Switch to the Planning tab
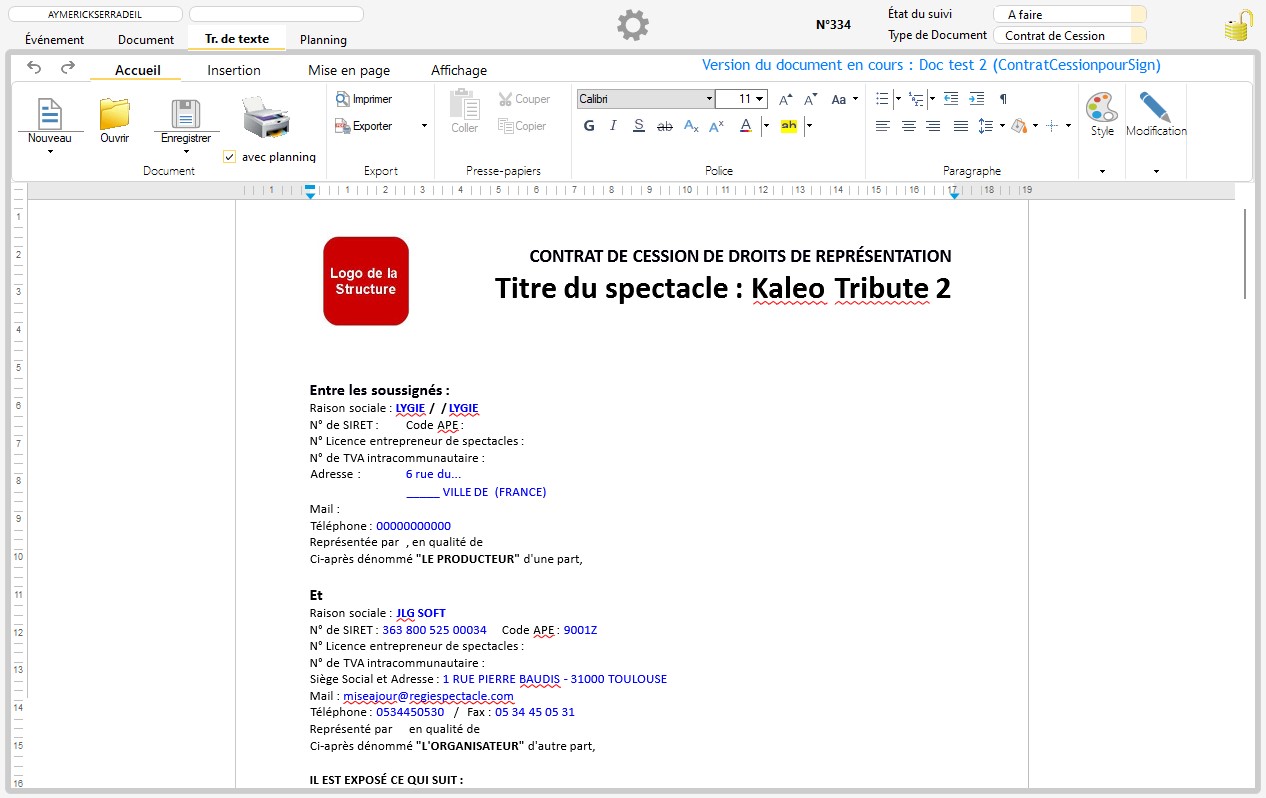This screenshot has width=1266, height=798. [x=323, y=40]
